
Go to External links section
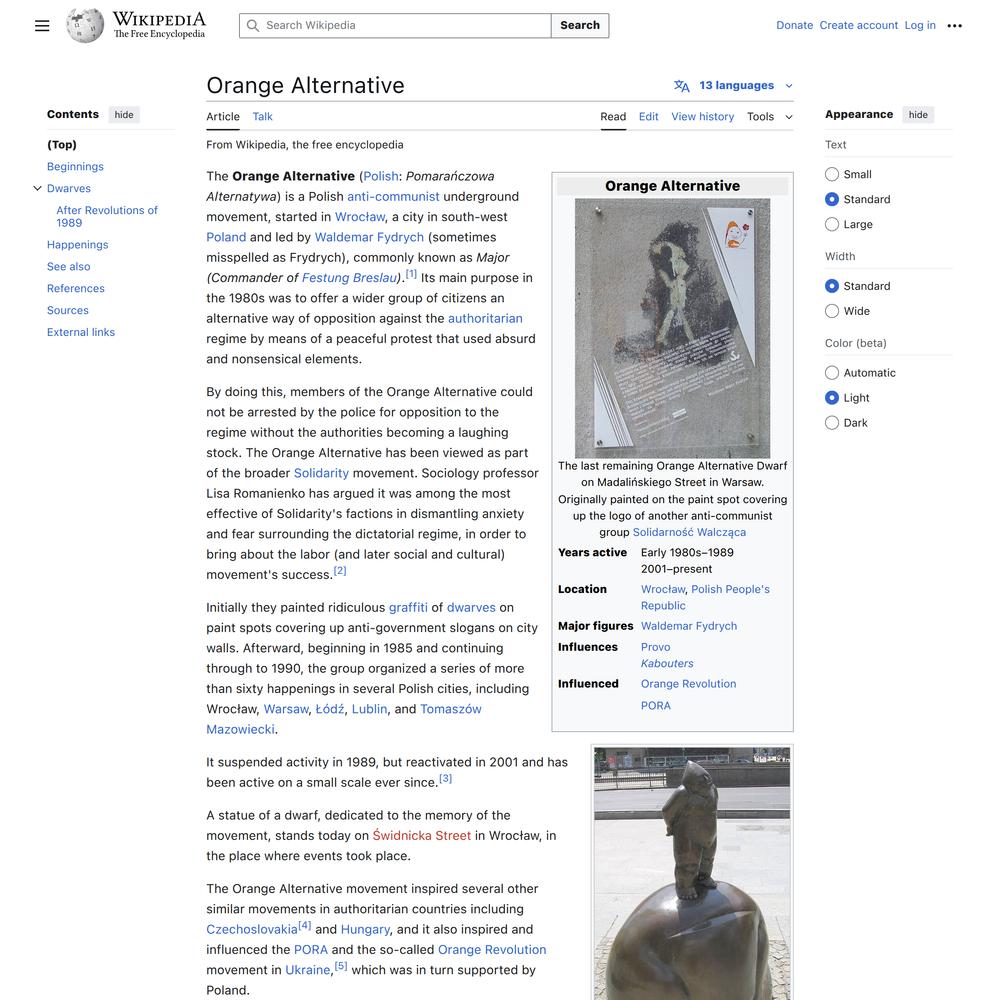pyautogui.click(x=81, y=332)
